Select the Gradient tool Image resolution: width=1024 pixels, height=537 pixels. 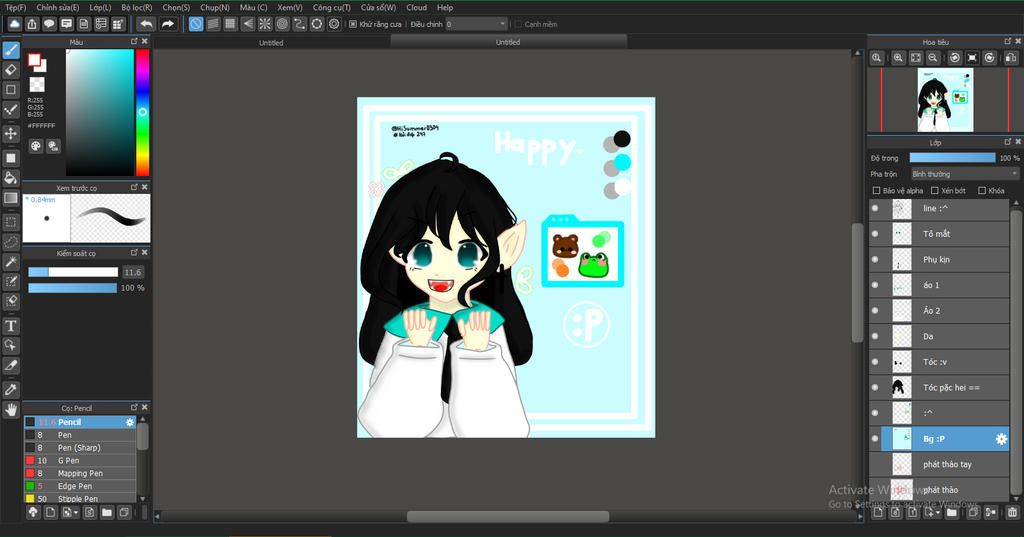coord(11,197)
